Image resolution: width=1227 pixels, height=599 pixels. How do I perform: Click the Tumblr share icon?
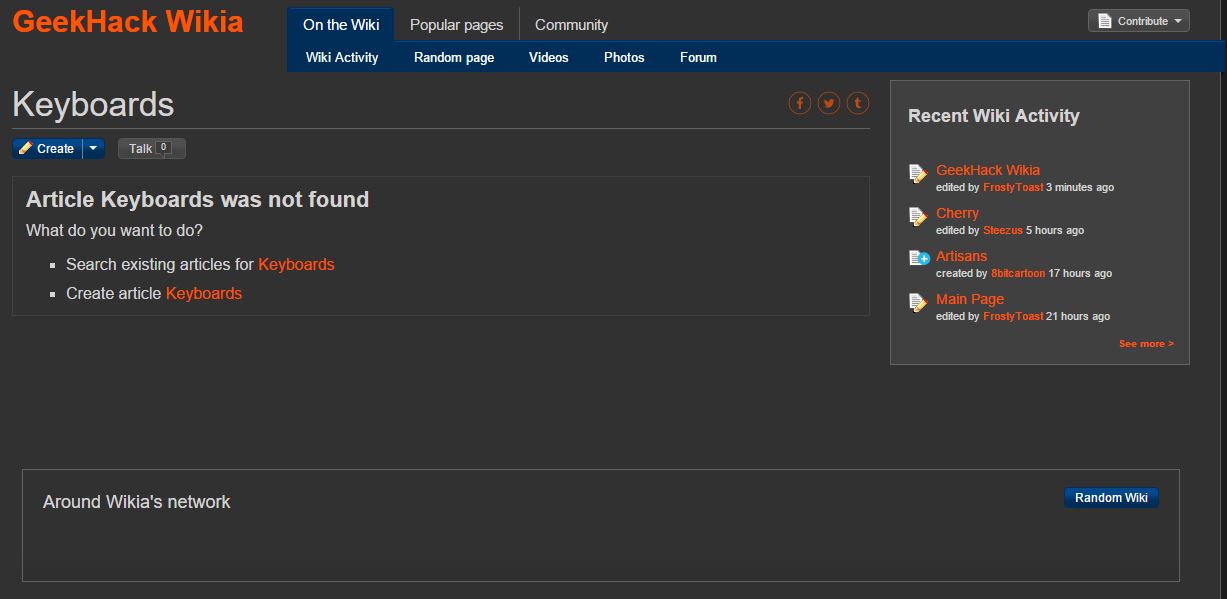click(x=857, y=103)
